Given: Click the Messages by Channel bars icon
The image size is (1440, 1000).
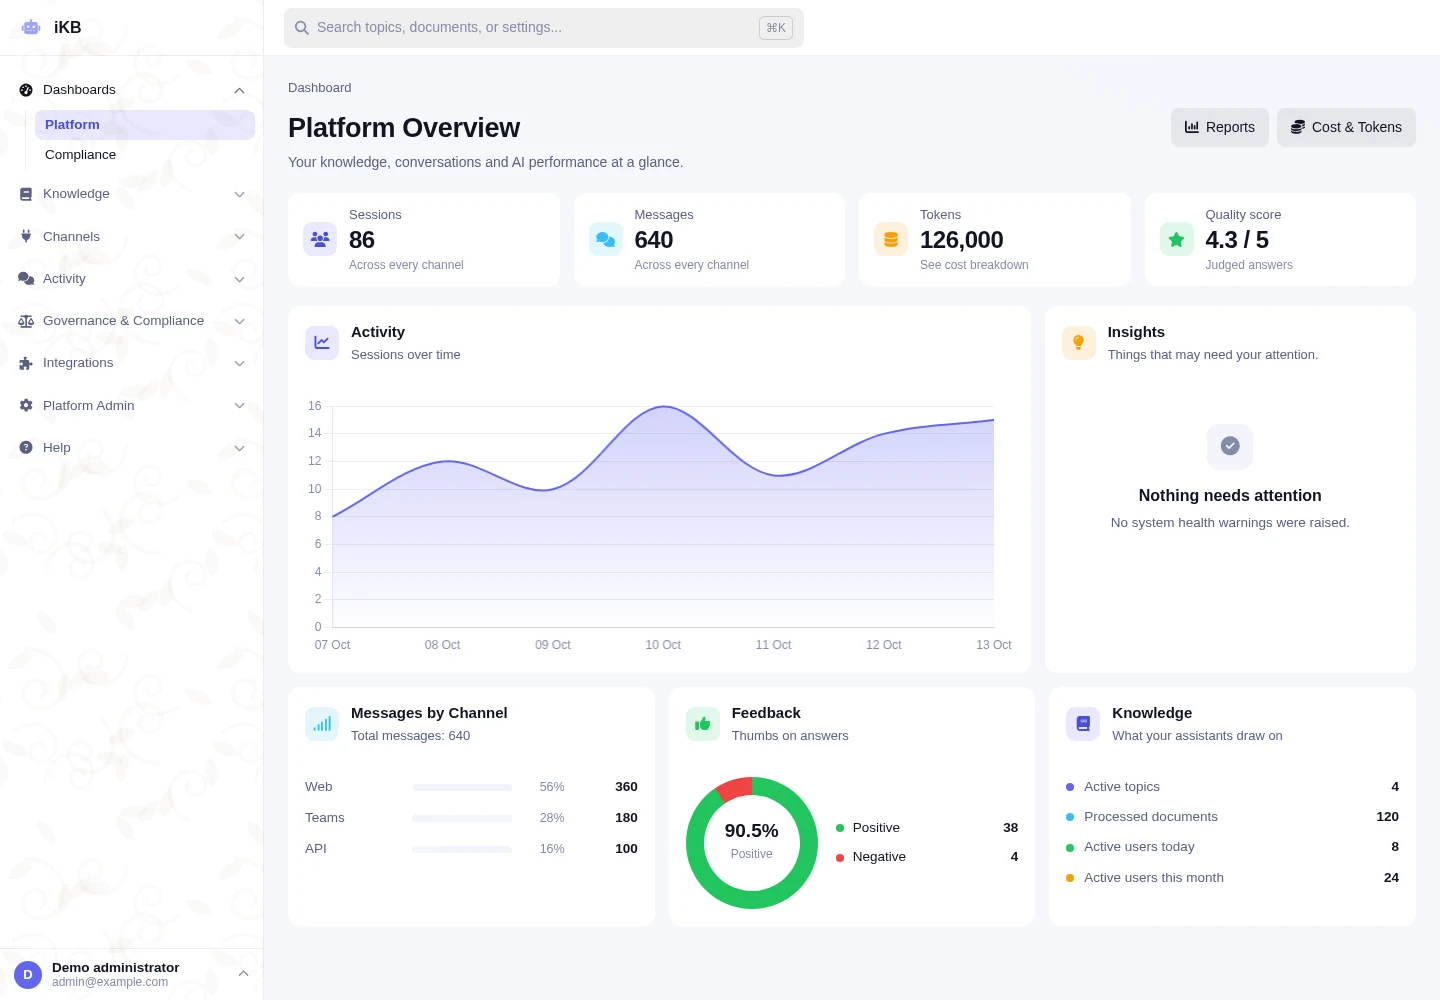Looking at the screenshot, I should pyautogui.click(x=322, y=724).
